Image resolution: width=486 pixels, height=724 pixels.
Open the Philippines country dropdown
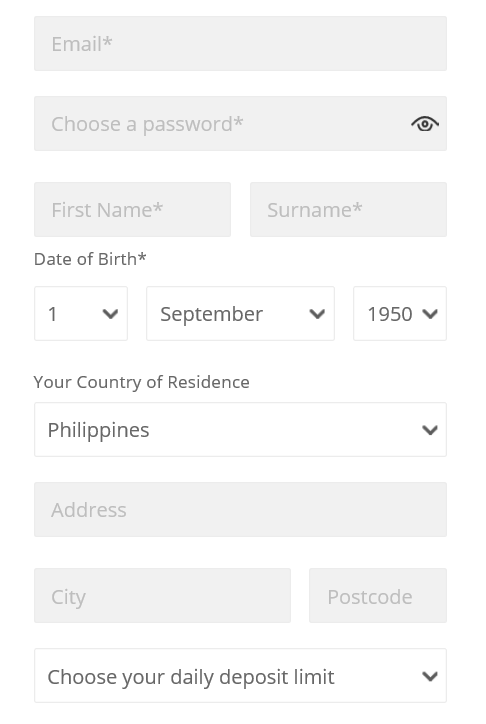240,429
